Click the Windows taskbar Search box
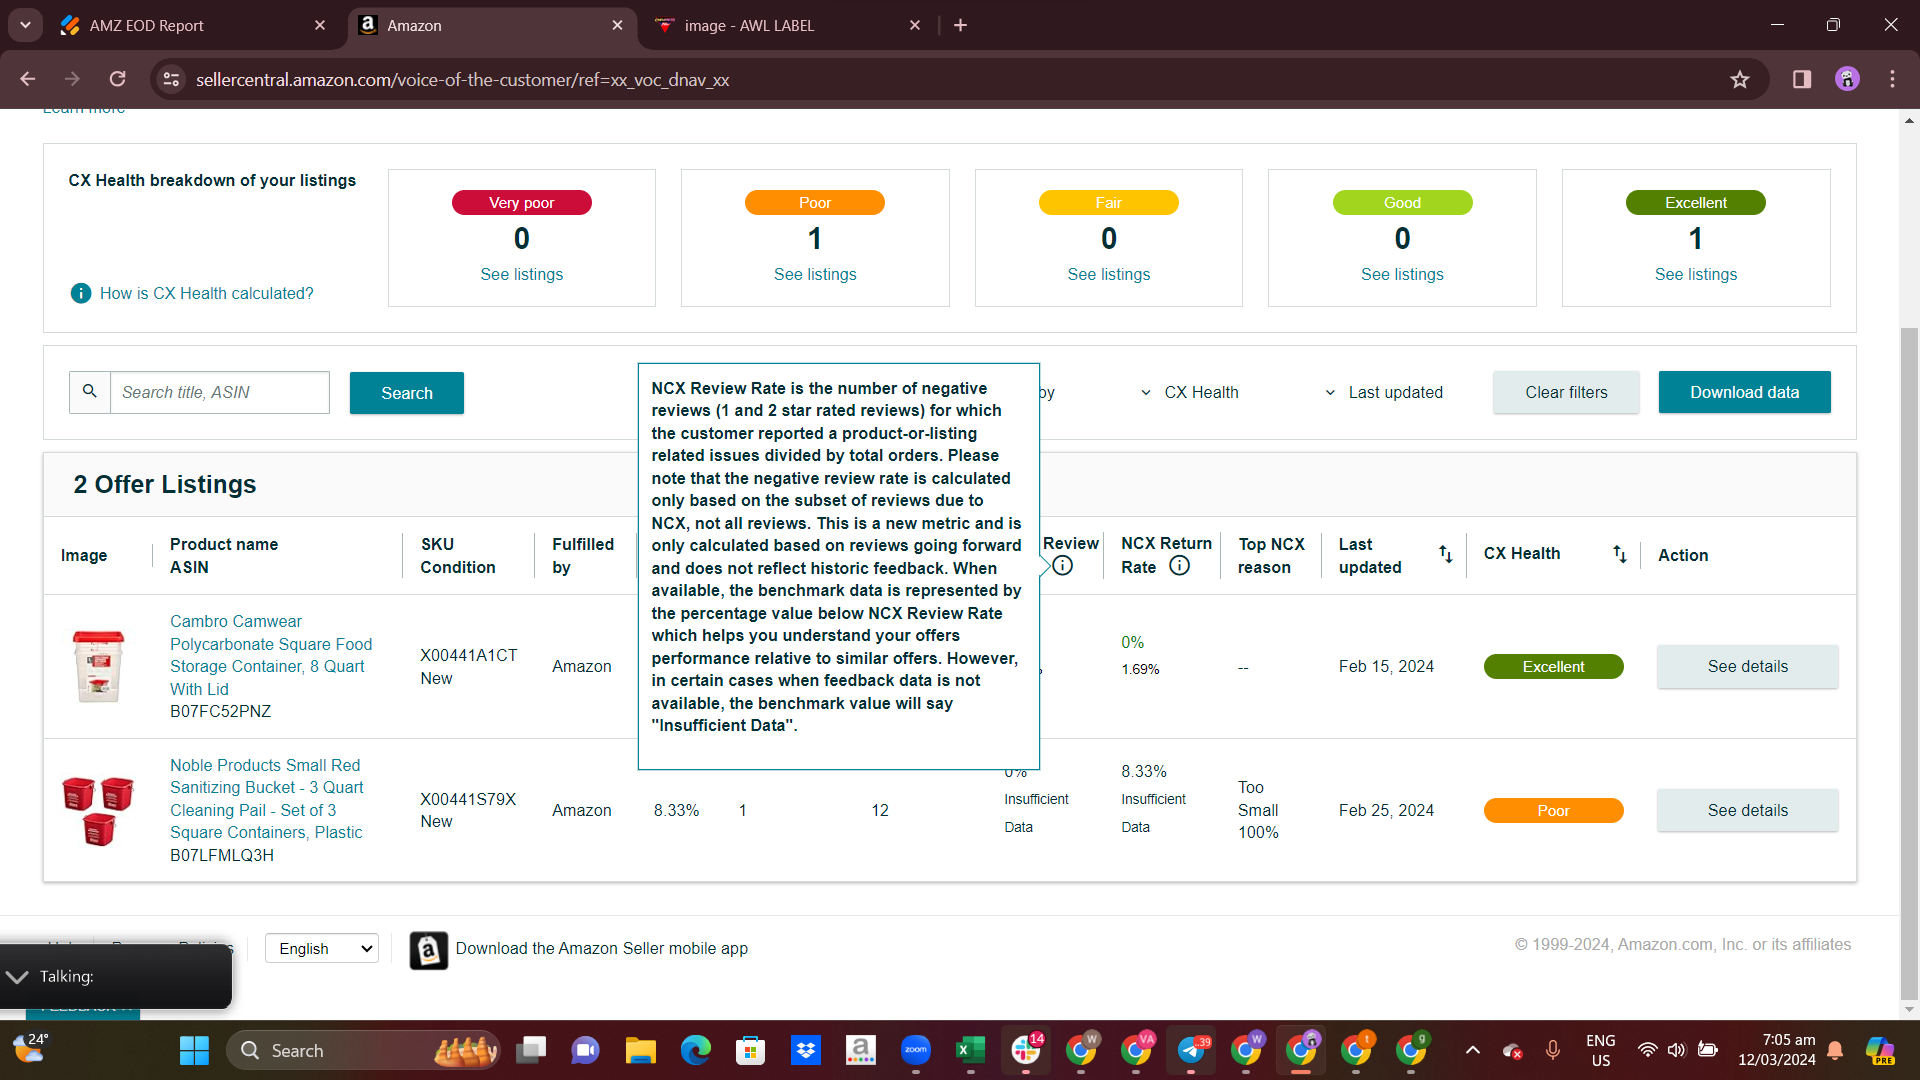The image size is (1920, 1080). click(x=364, y=1050)
